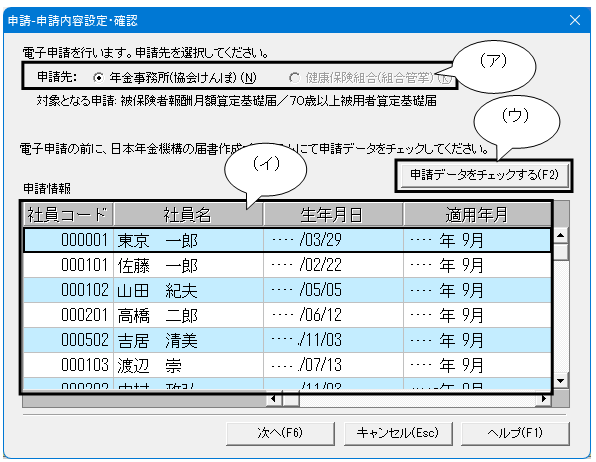This screenshot has height=462, width=596.
Task: Click the vertical scrollbar thumb
Action: [561, 252]
